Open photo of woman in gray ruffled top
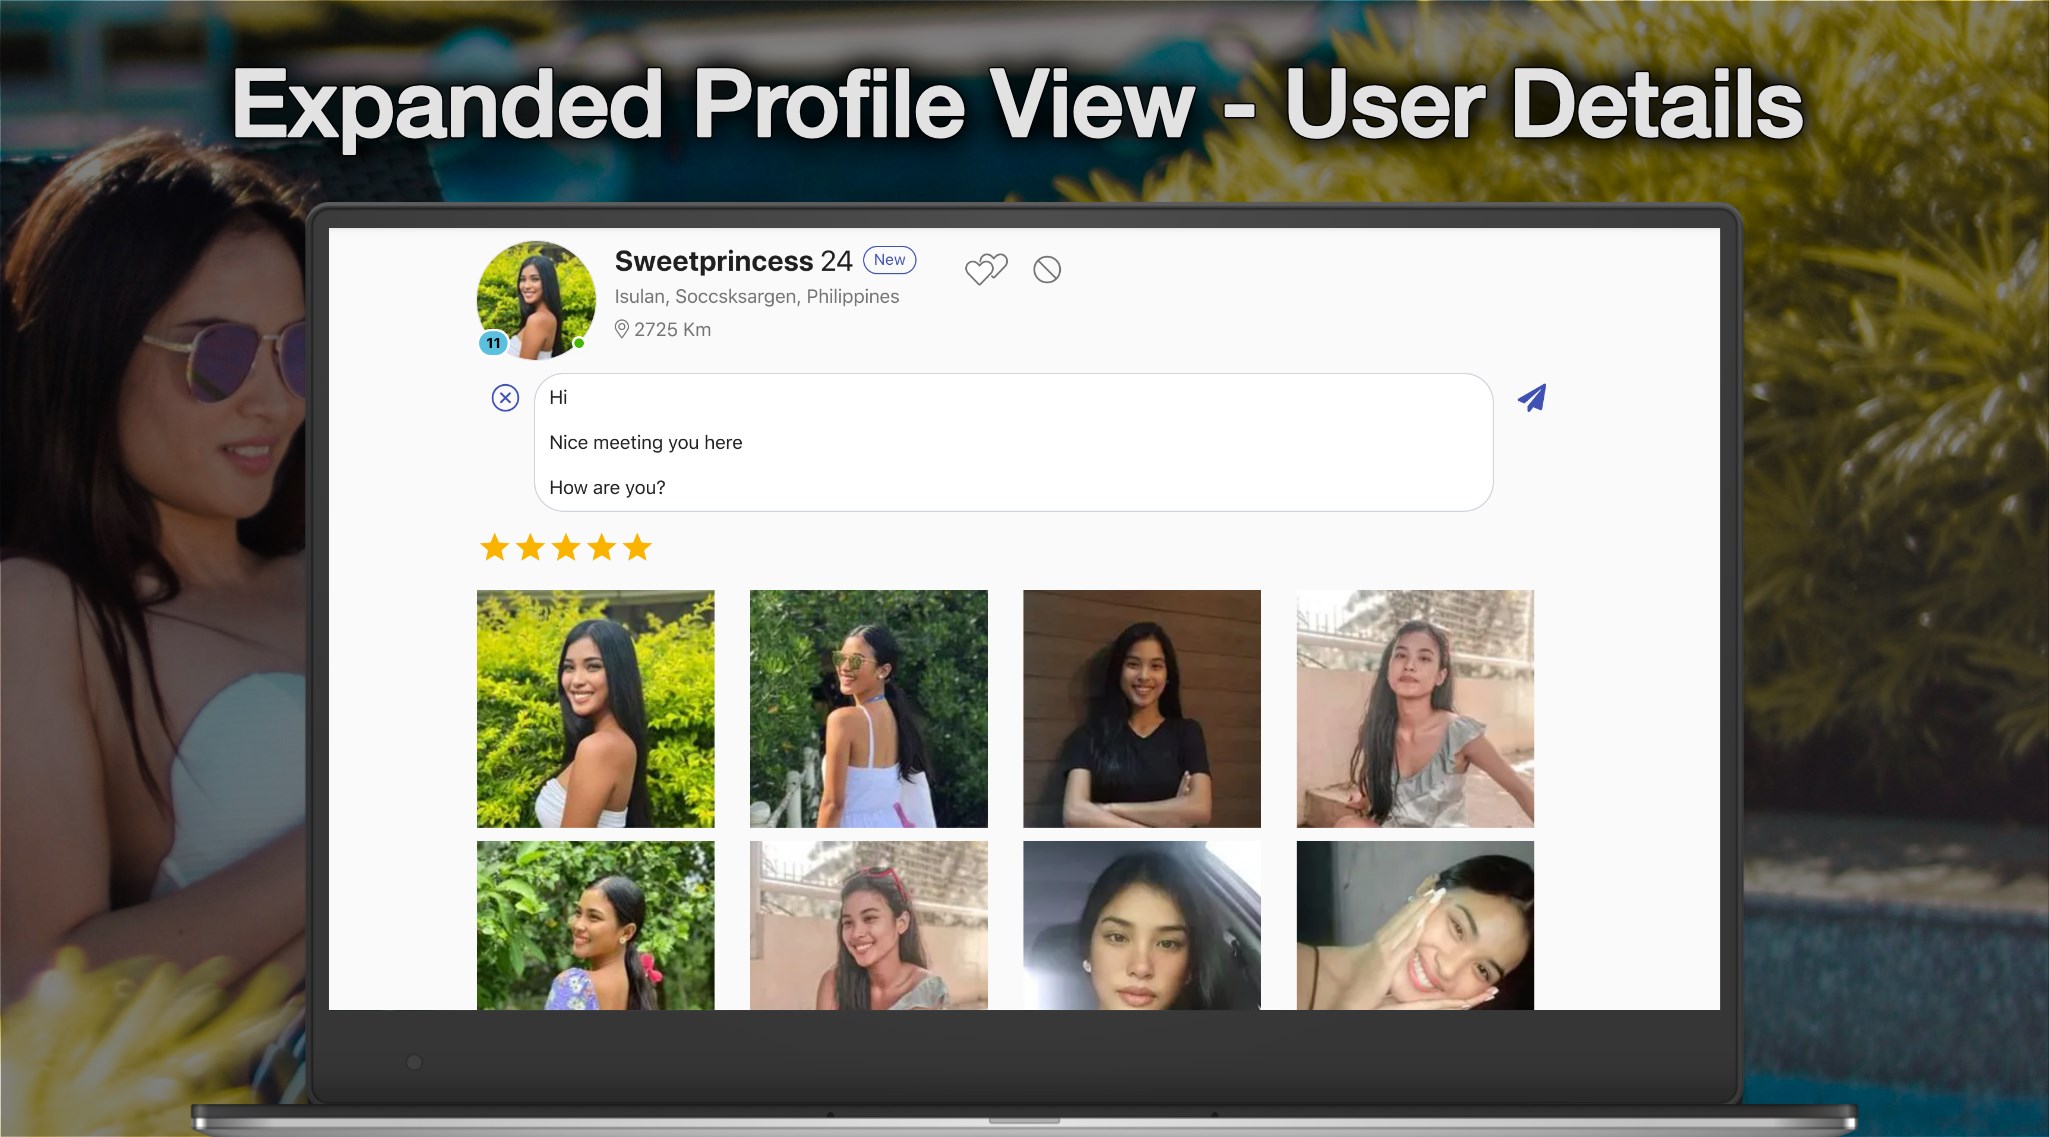This screenshot has height=1137, width=2049. [1414, 708]
